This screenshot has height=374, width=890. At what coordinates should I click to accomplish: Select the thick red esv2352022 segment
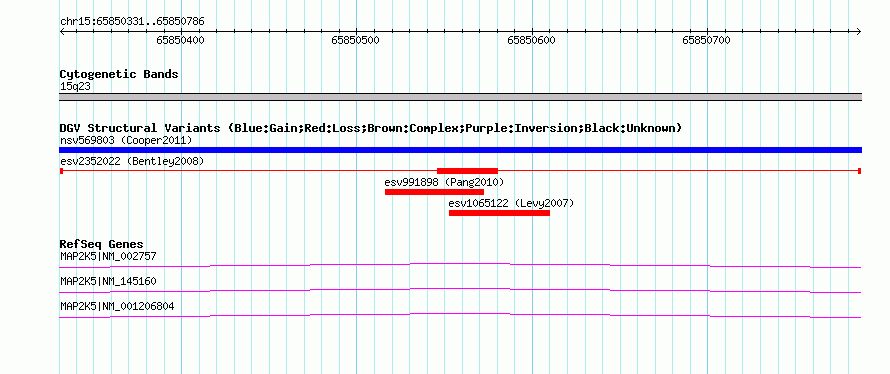pyautogui.click(x=467, y=171)
